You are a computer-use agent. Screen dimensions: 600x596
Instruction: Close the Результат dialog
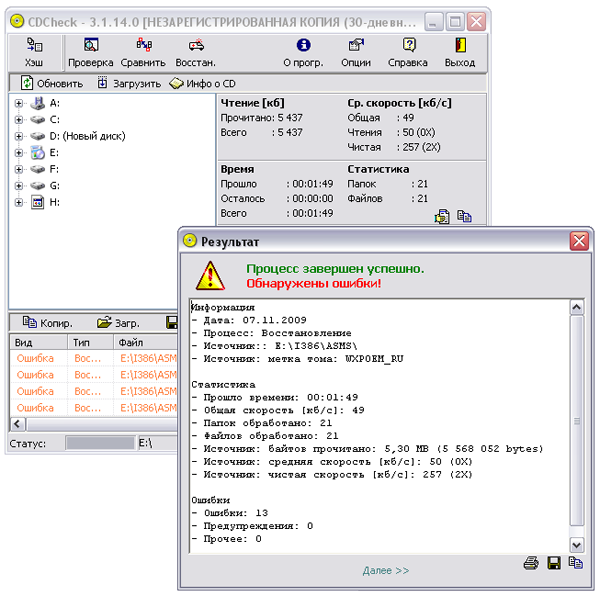(579, 241)
